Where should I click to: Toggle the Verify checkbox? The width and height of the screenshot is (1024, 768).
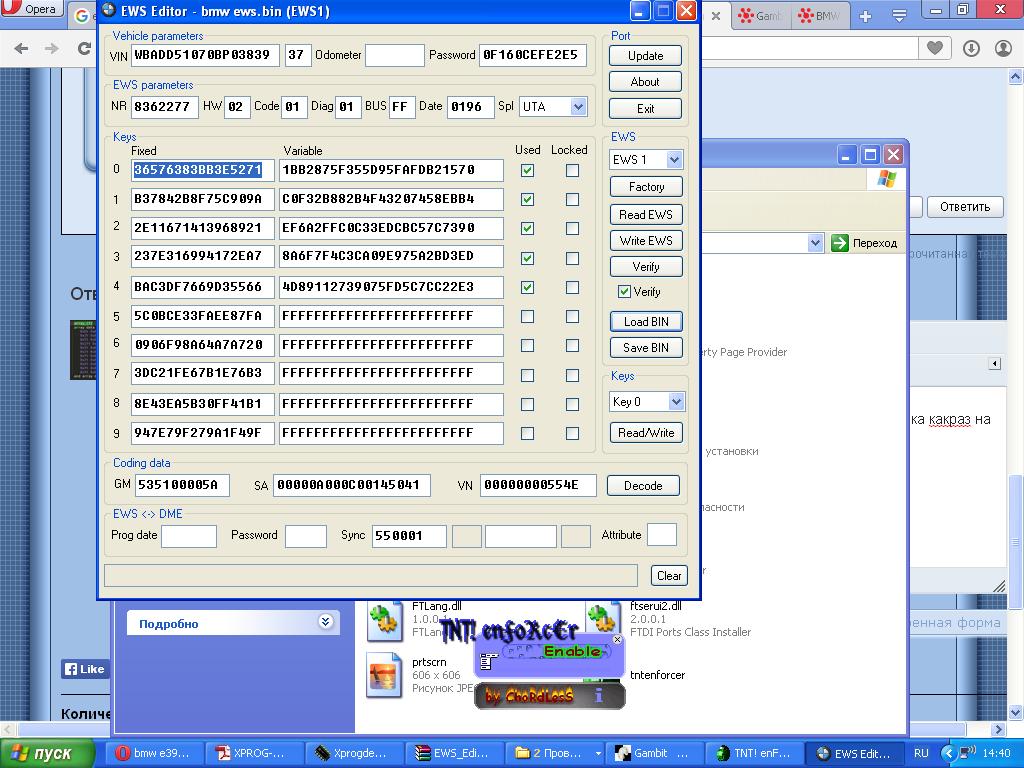point(624,292)
